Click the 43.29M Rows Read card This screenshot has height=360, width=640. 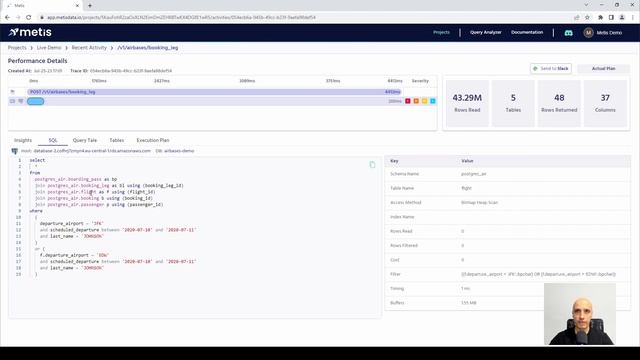click(467, 103)
